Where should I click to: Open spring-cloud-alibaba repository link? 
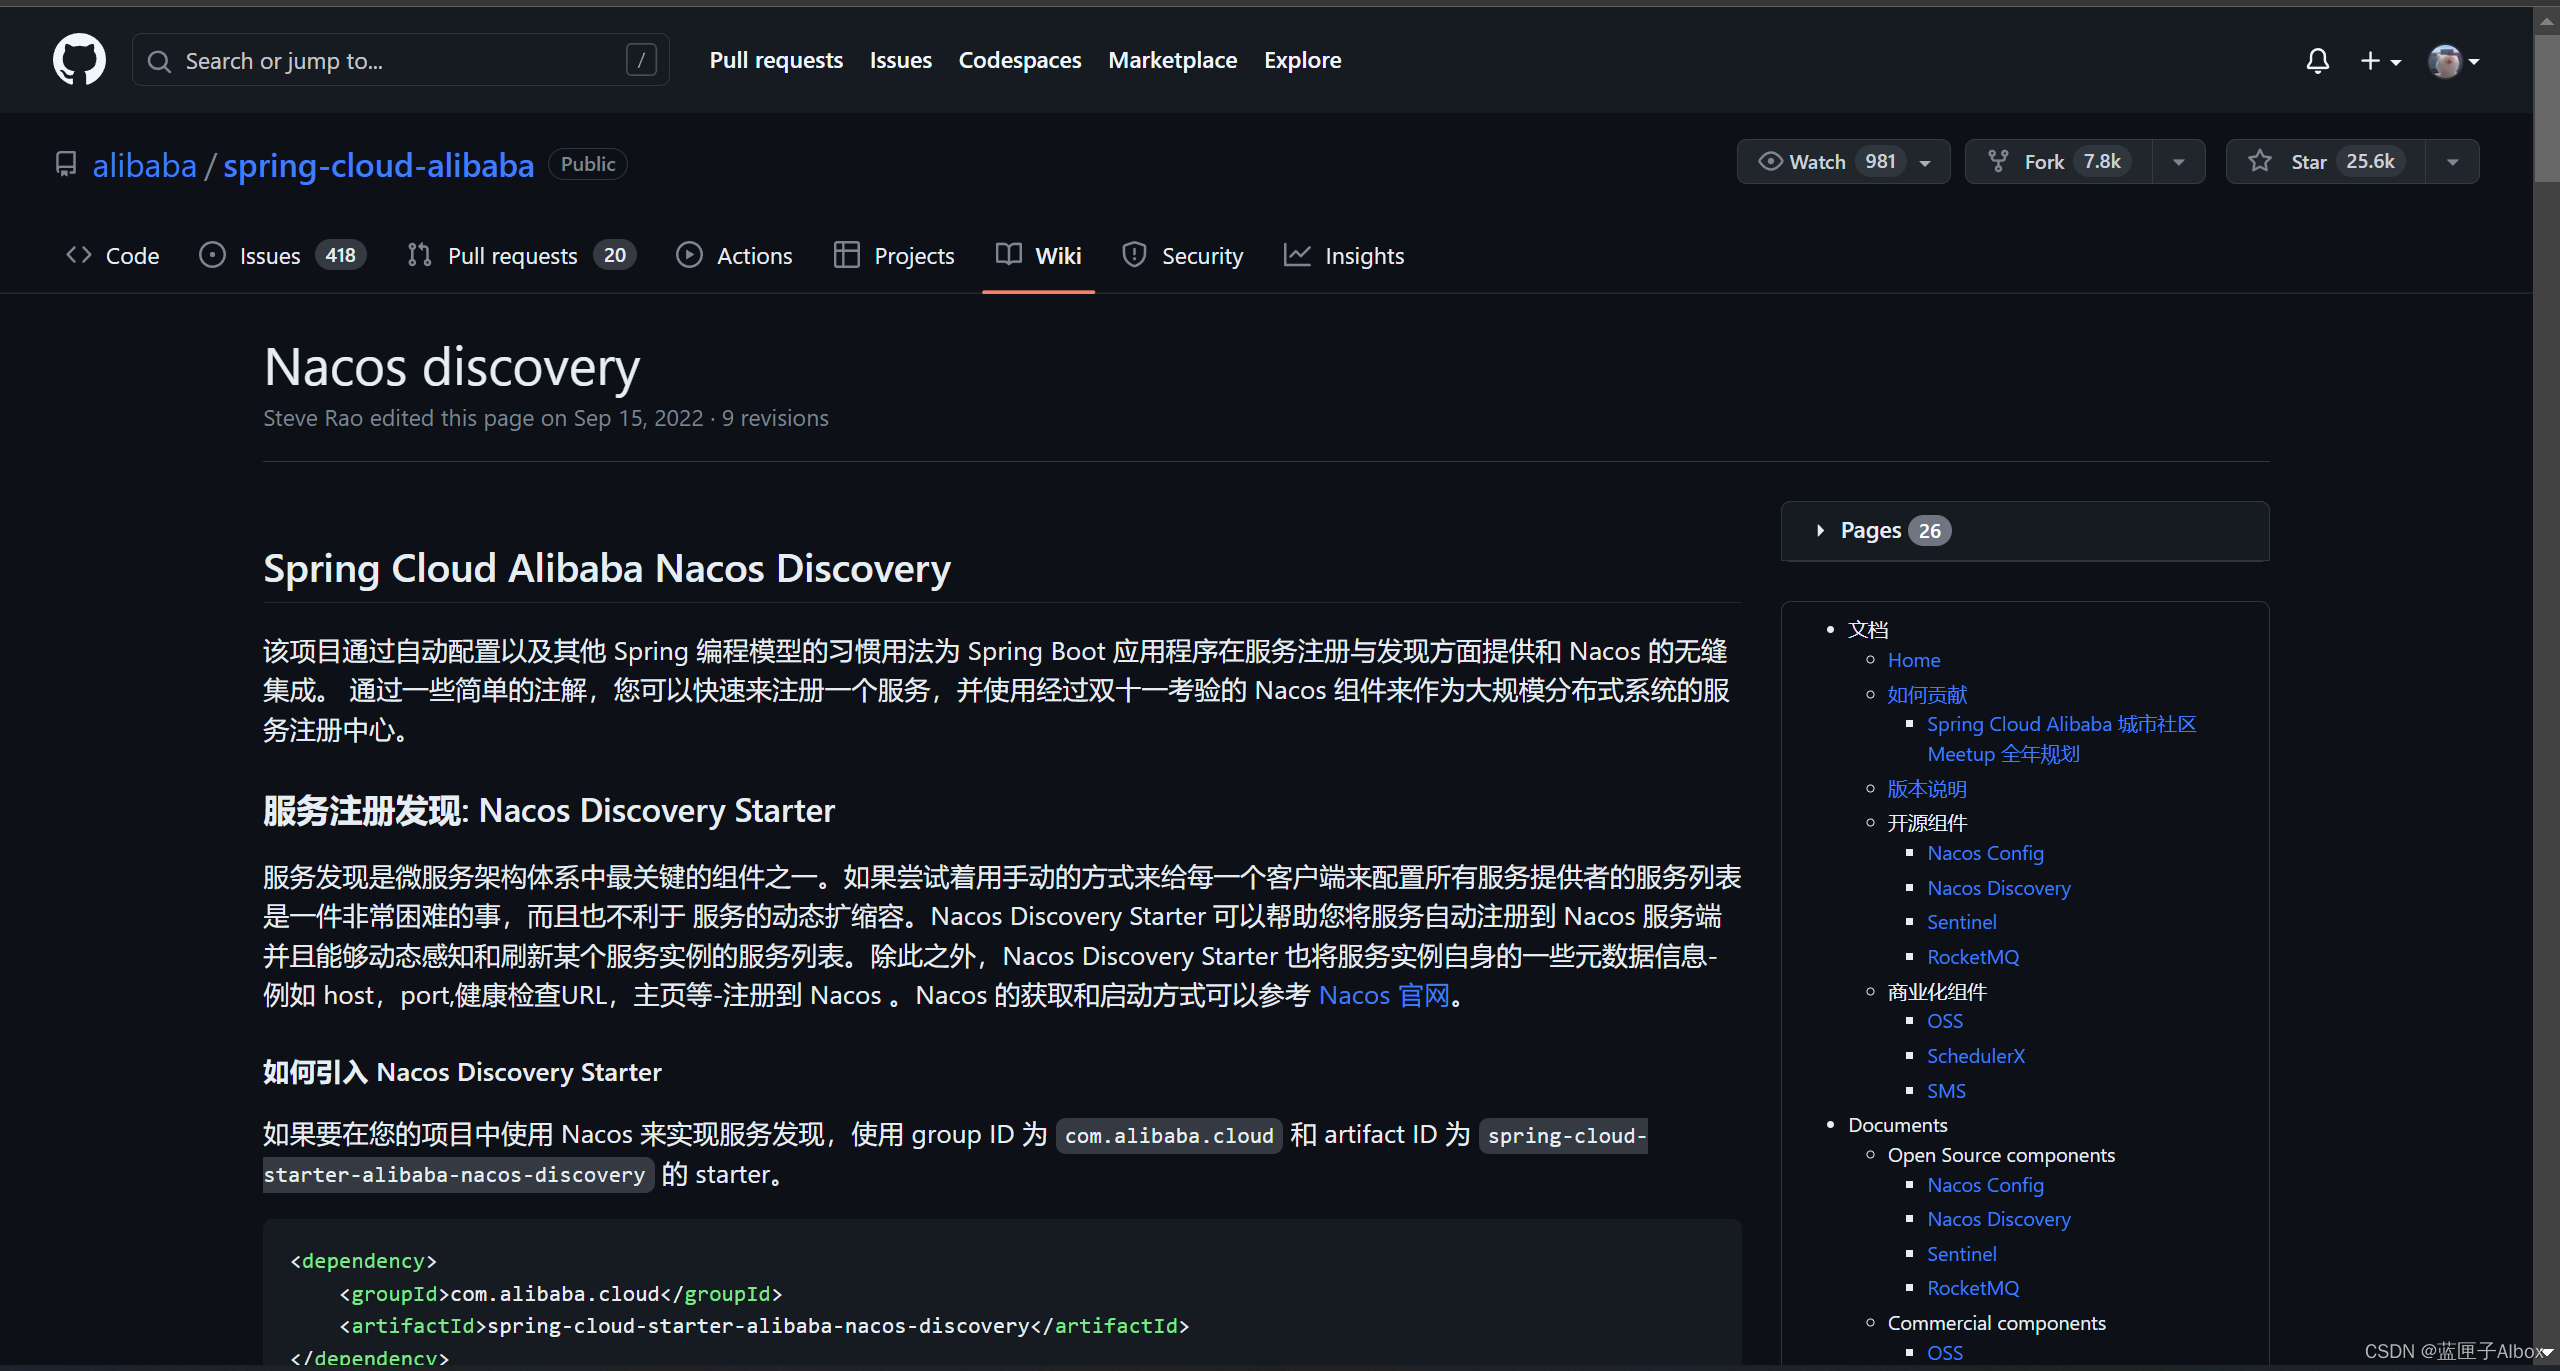378,165
